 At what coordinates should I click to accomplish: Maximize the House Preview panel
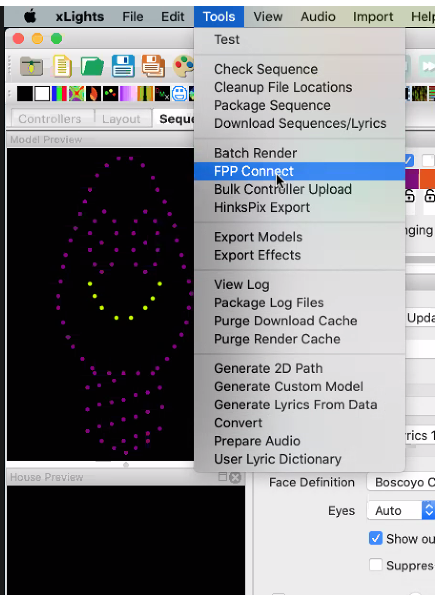[223, 477]
